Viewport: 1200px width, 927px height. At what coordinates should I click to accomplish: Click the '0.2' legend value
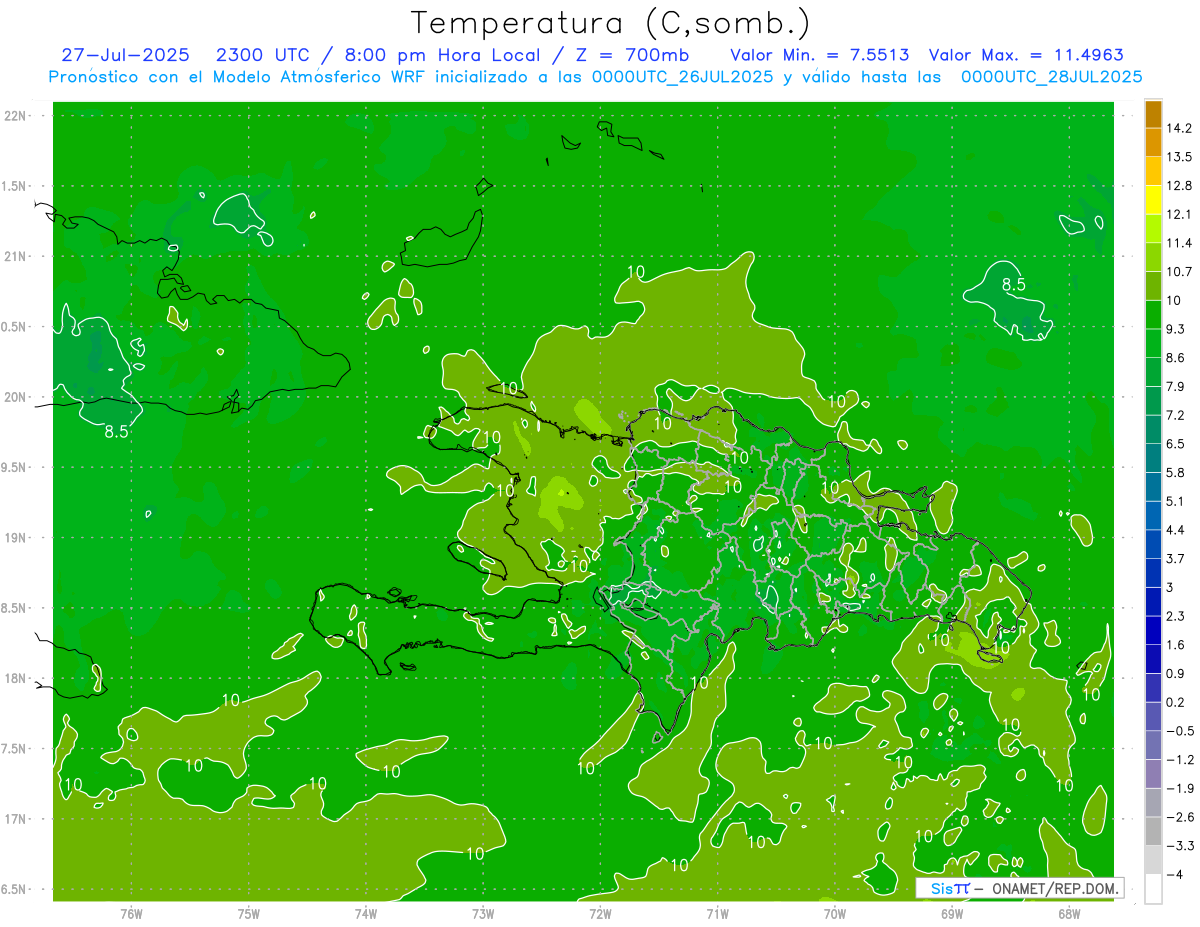pos(1176,702)
